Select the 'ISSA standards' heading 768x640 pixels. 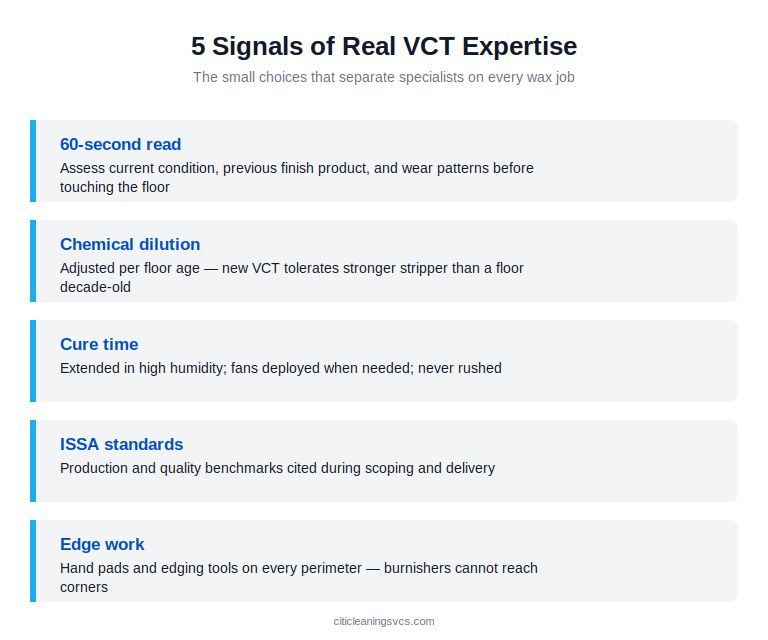[121, 444]
